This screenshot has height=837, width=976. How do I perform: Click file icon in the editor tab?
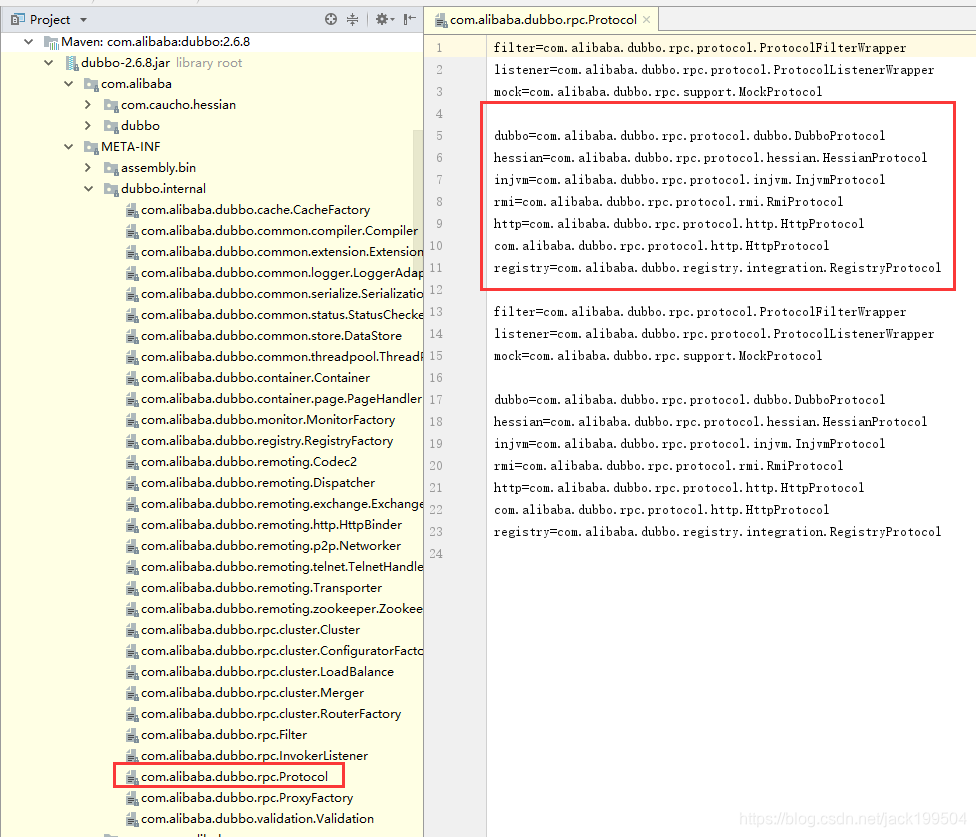tap(441, 21)
